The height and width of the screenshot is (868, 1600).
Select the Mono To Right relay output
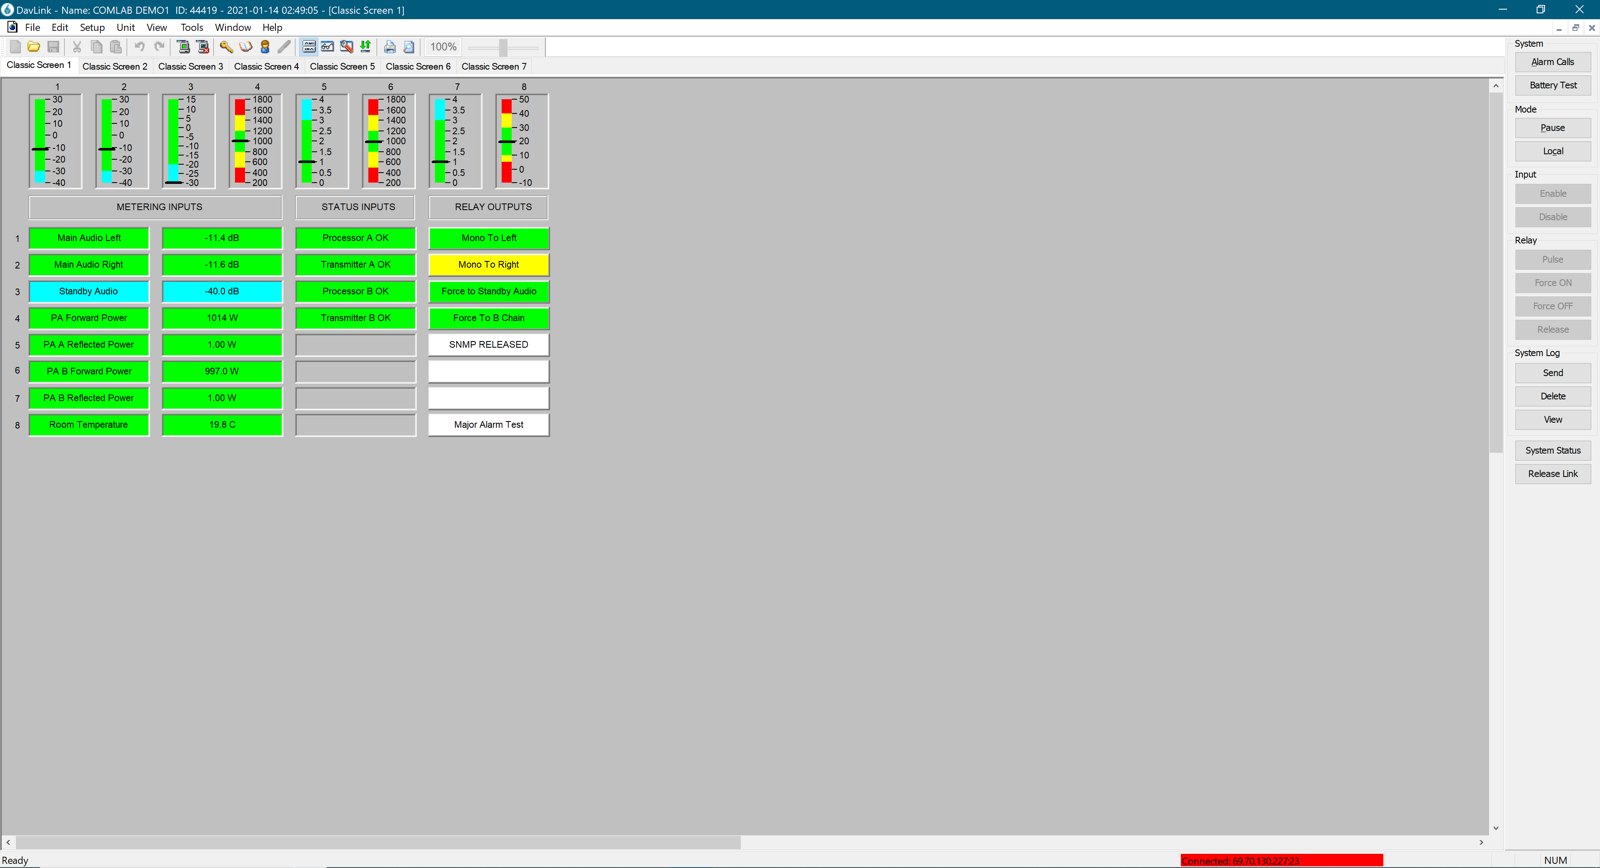pyautogui.click(x=489, y=265)
